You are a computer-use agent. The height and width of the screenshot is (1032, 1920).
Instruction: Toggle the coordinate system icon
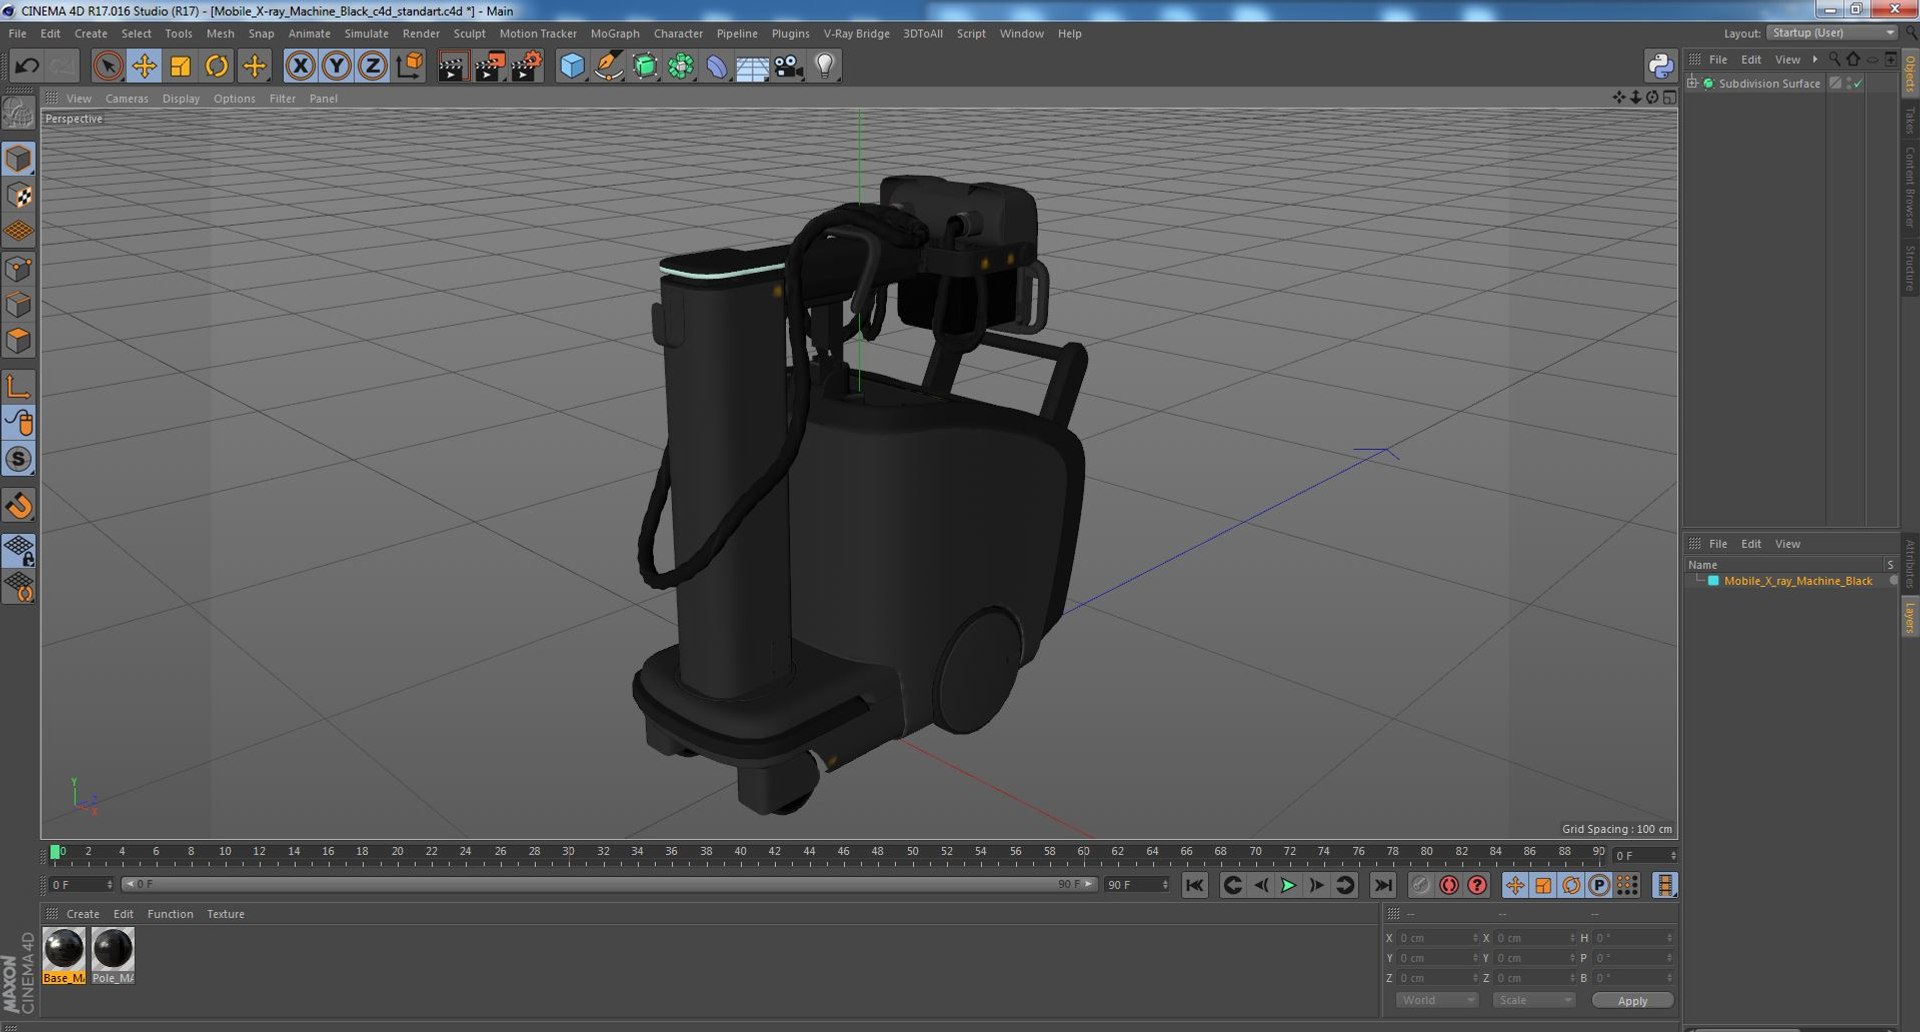[410, 66]
